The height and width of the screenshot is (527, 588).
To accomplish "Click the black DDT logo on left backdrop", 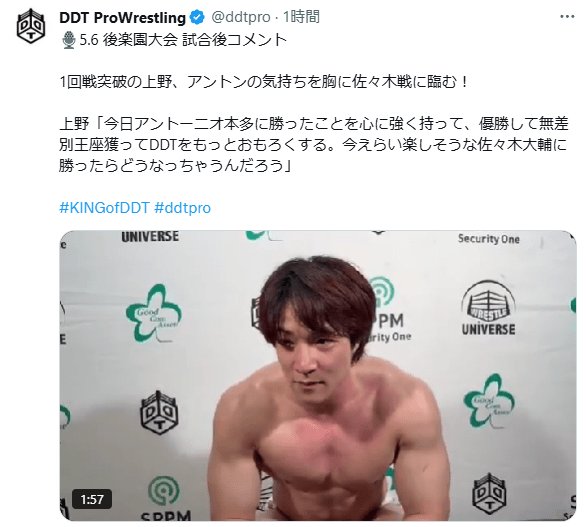I will tap(159, 412).
